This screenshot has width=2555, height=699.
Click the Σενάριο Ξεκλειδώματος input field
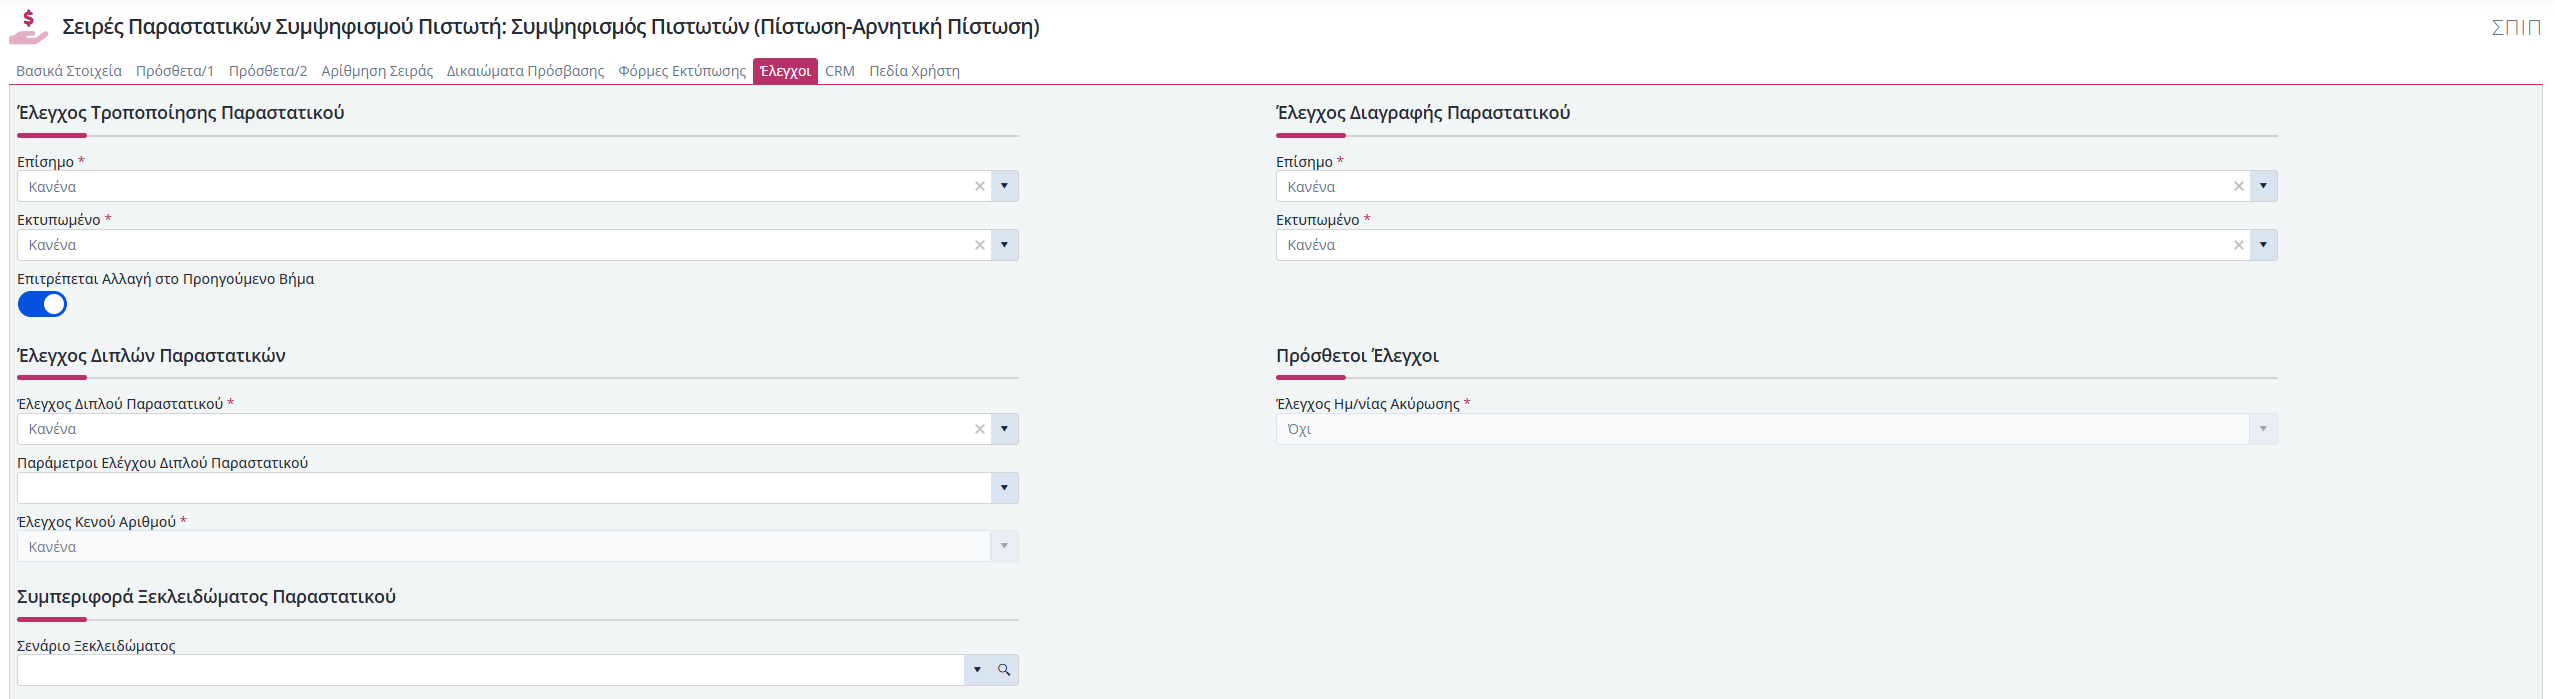click(x=490, y=670)
